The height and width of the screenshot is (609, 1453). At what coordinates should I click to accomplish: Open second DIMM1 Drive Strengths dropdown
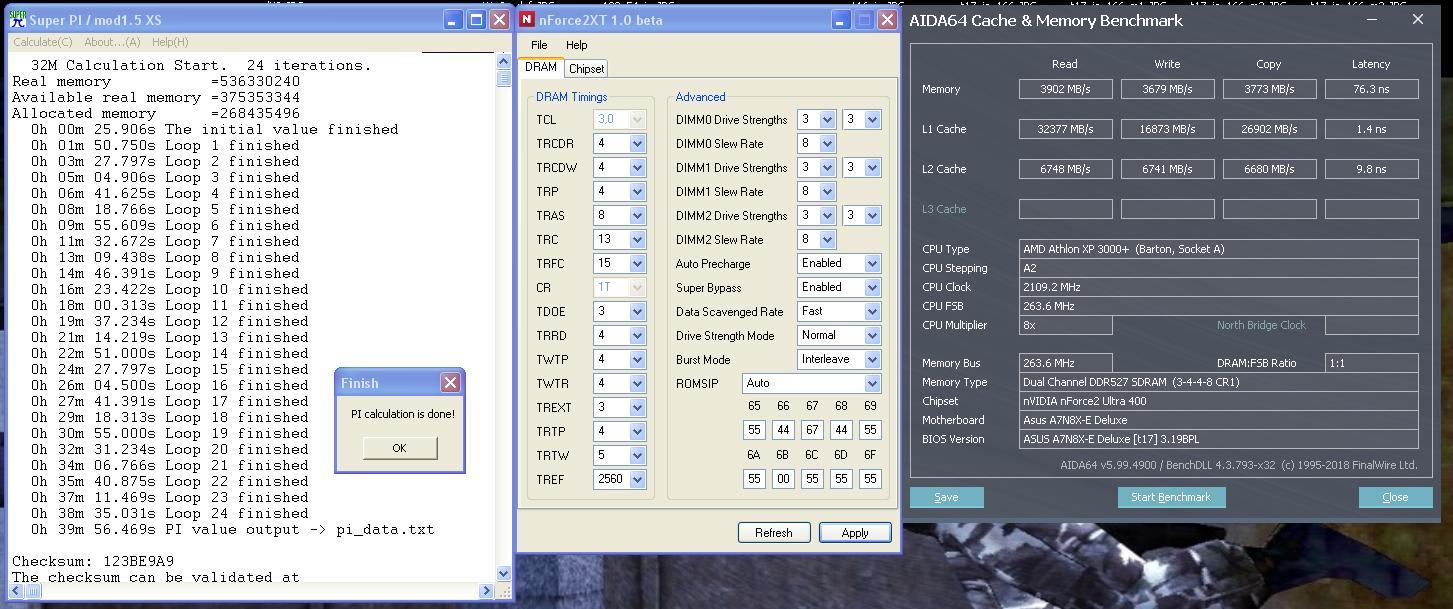coord(872,167)
